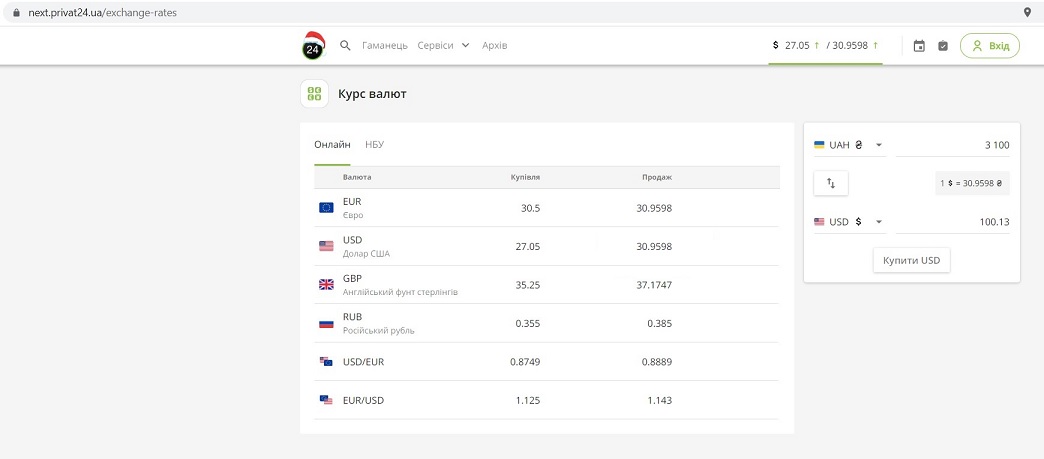Click the Вхід login button
1044x459 pixels.
(989, 46)
